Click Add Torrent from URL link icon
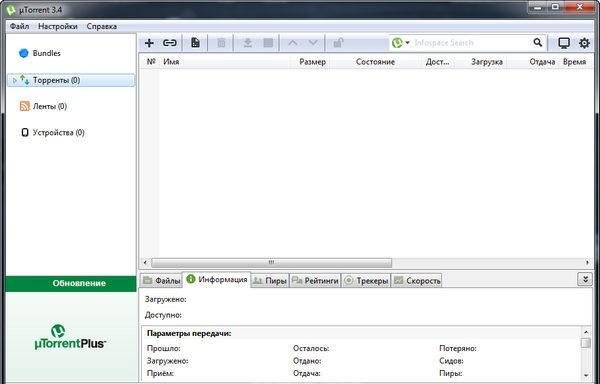 [170, 43]
